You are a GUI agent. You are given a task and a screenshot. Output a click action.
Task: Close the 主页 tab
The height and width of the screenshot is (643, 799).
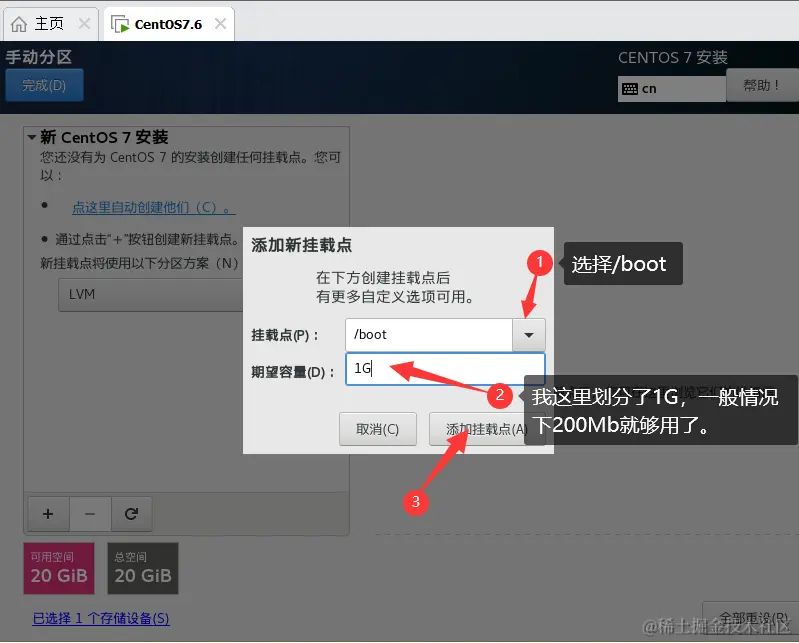(85, 23)
